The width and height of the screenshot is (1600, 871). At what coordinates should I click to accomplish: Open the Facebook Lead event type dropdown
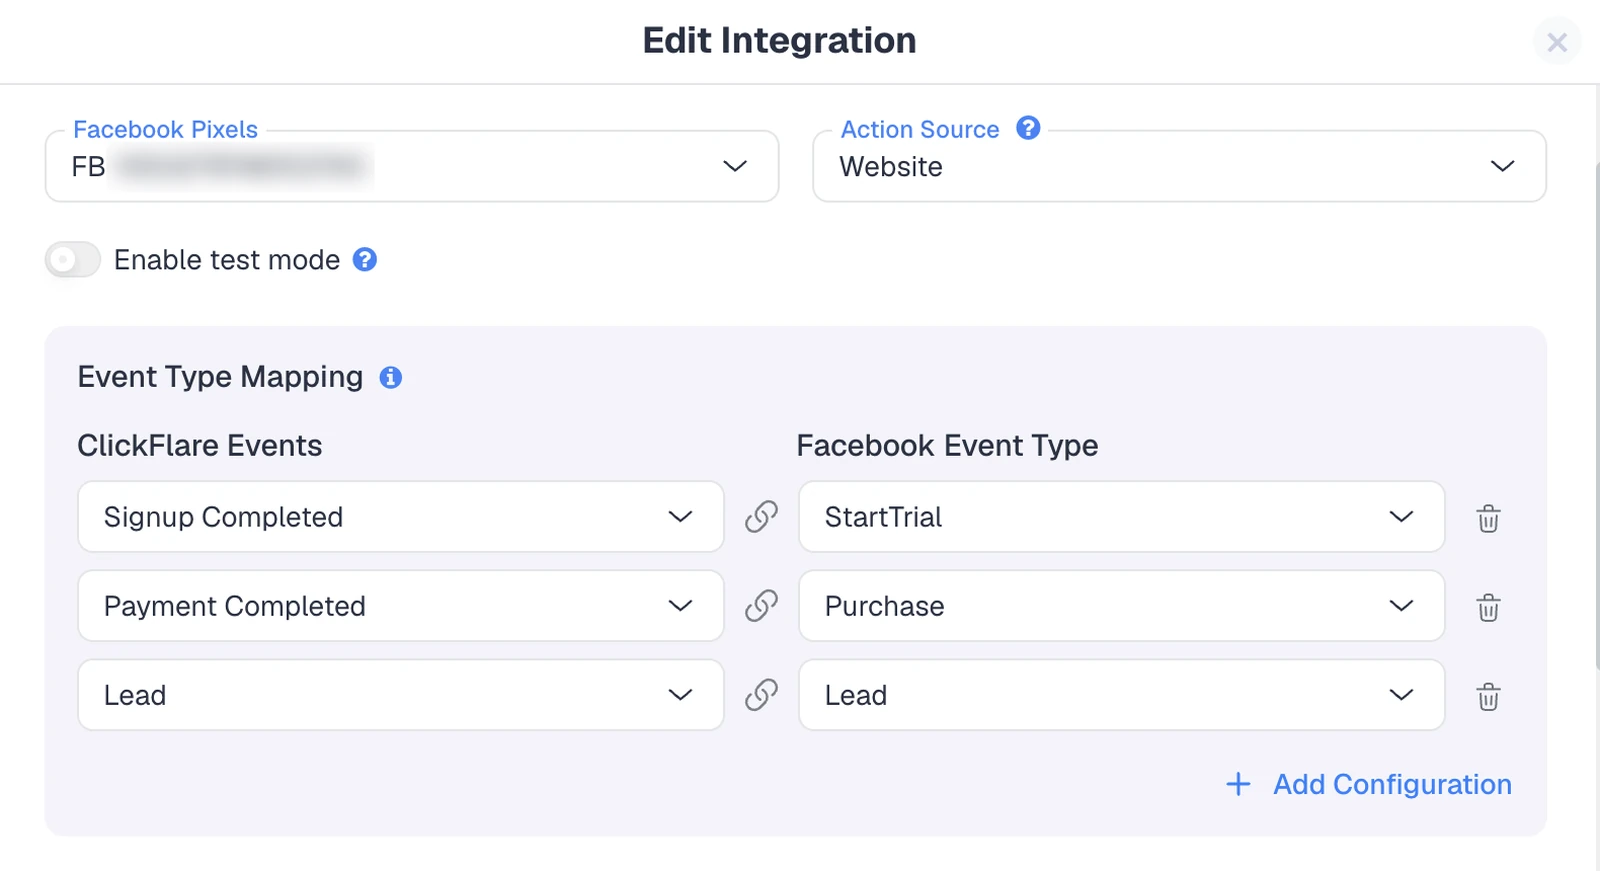point(1122,695)
